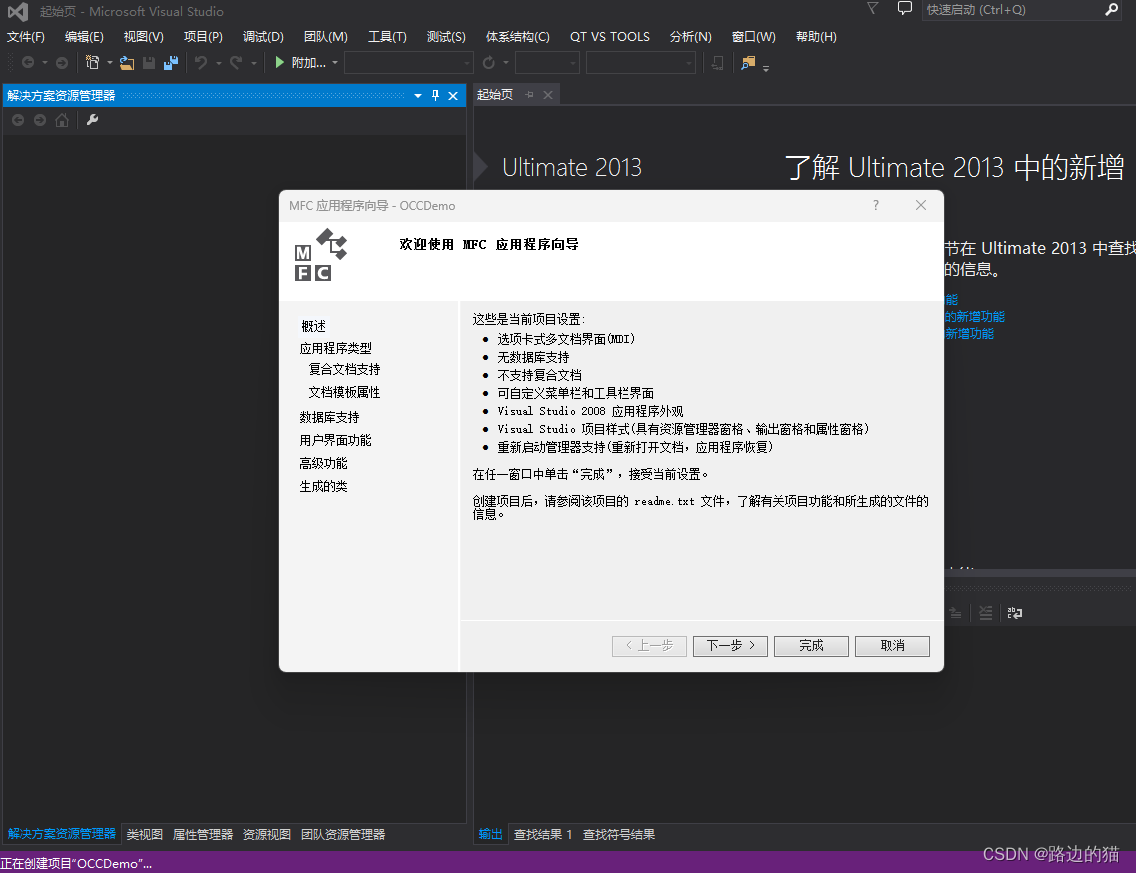
Task: Click the 完成 button in wizard
Action: [x=811, y=646]
